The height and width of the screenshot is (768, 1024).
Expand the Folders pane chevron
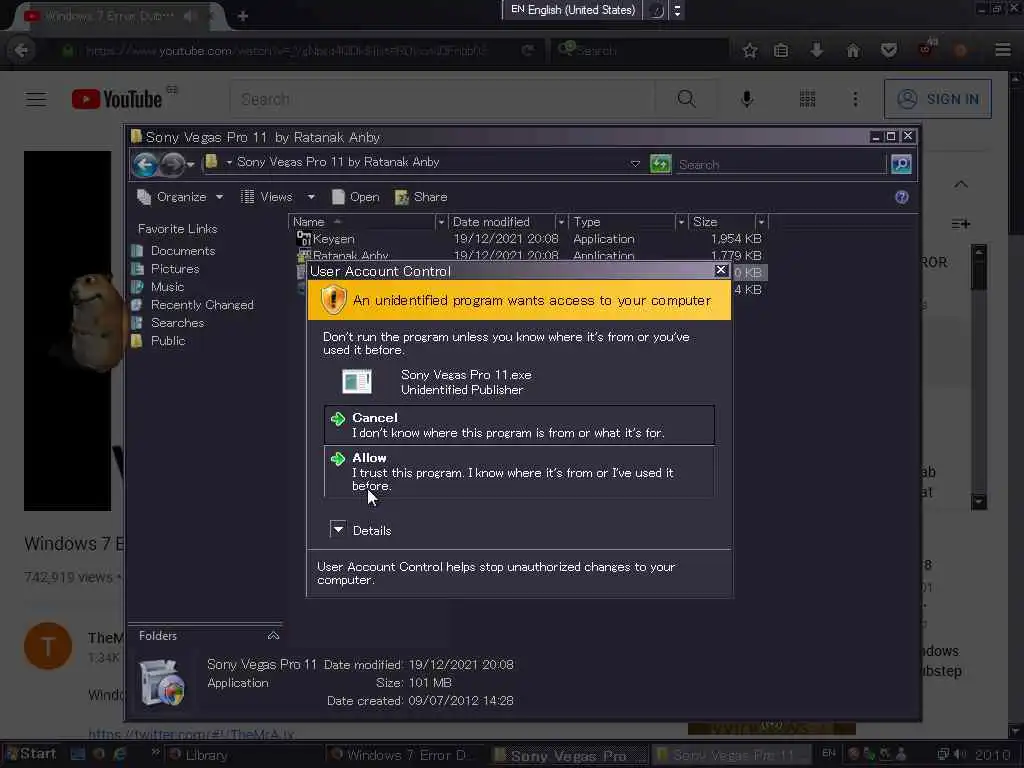(274, 635)
